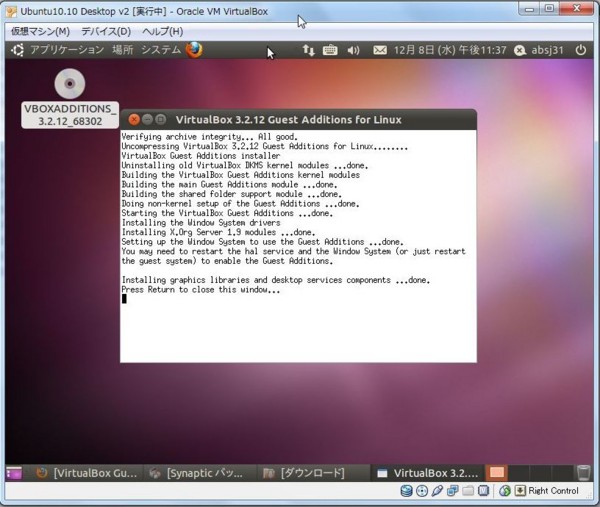The height and width of the screenshot is (507, 600).
Task: Open the trash icon in bottom panel
Action: click(x=584, y=473)
